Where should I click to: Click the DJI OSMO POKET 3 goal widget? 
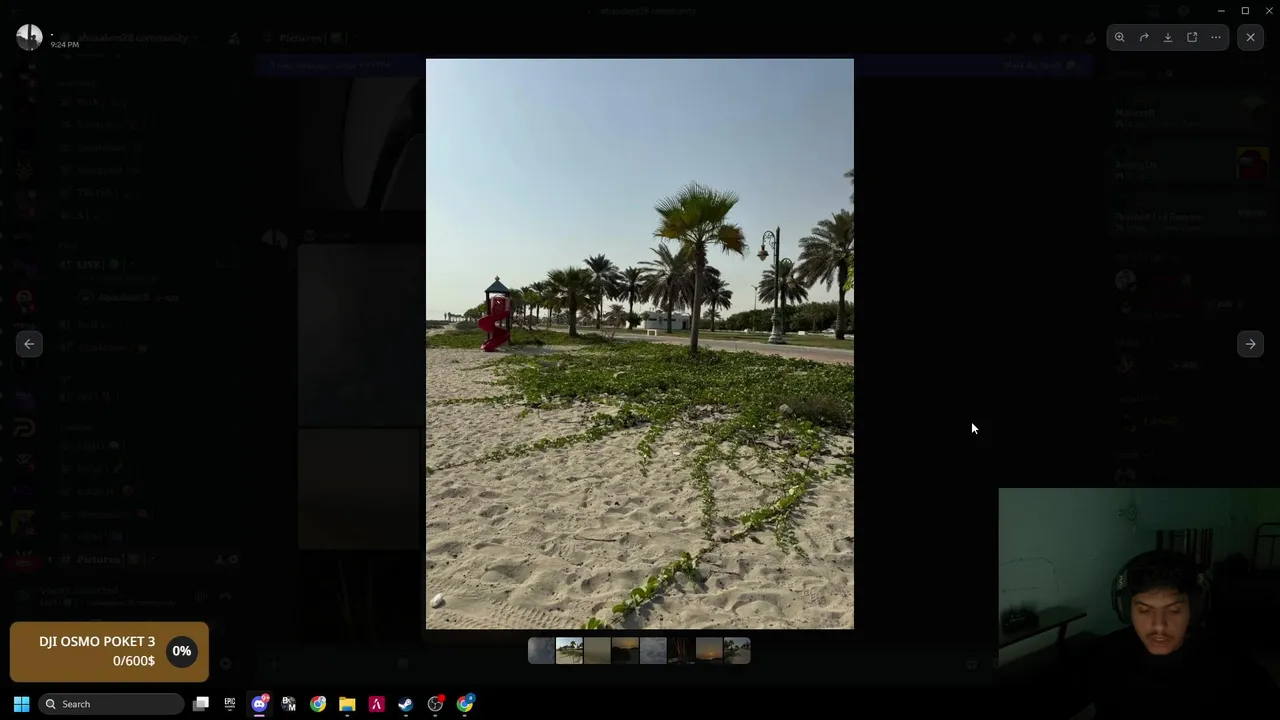(x=109, y=651)
